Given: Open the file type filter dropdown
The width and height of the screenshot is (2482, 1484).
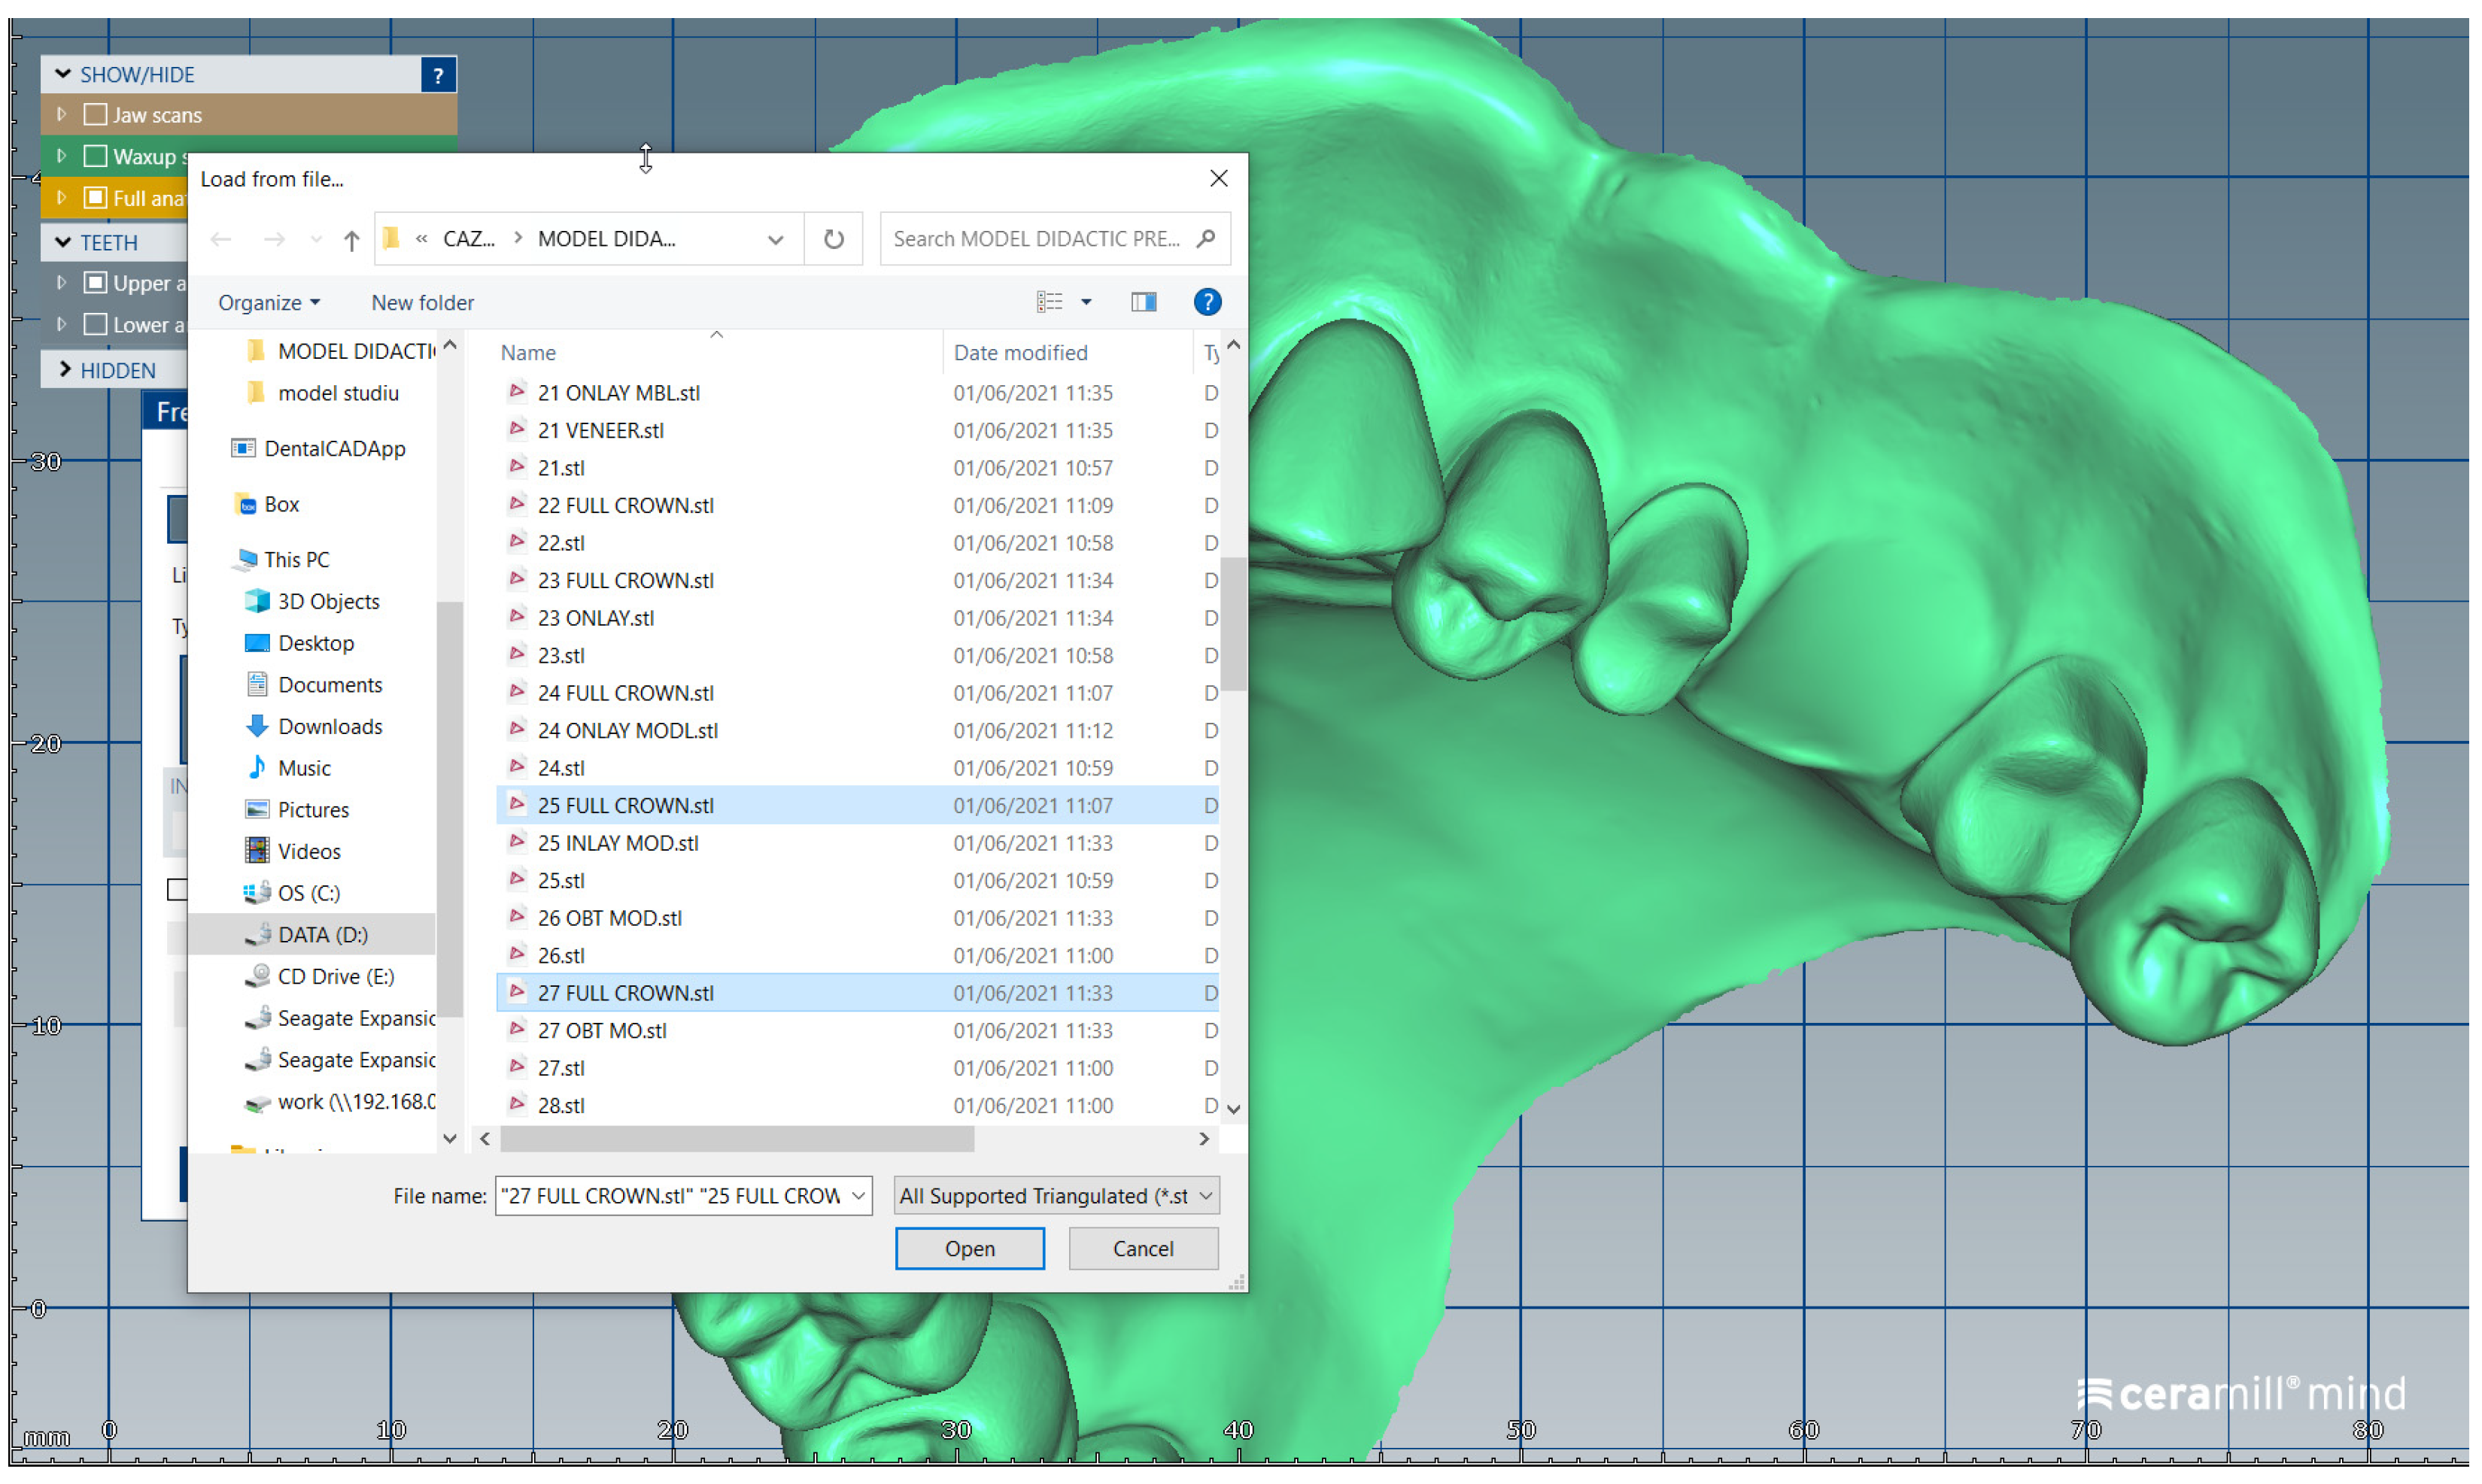Looking at the screenshot, I should 1205,1196.
